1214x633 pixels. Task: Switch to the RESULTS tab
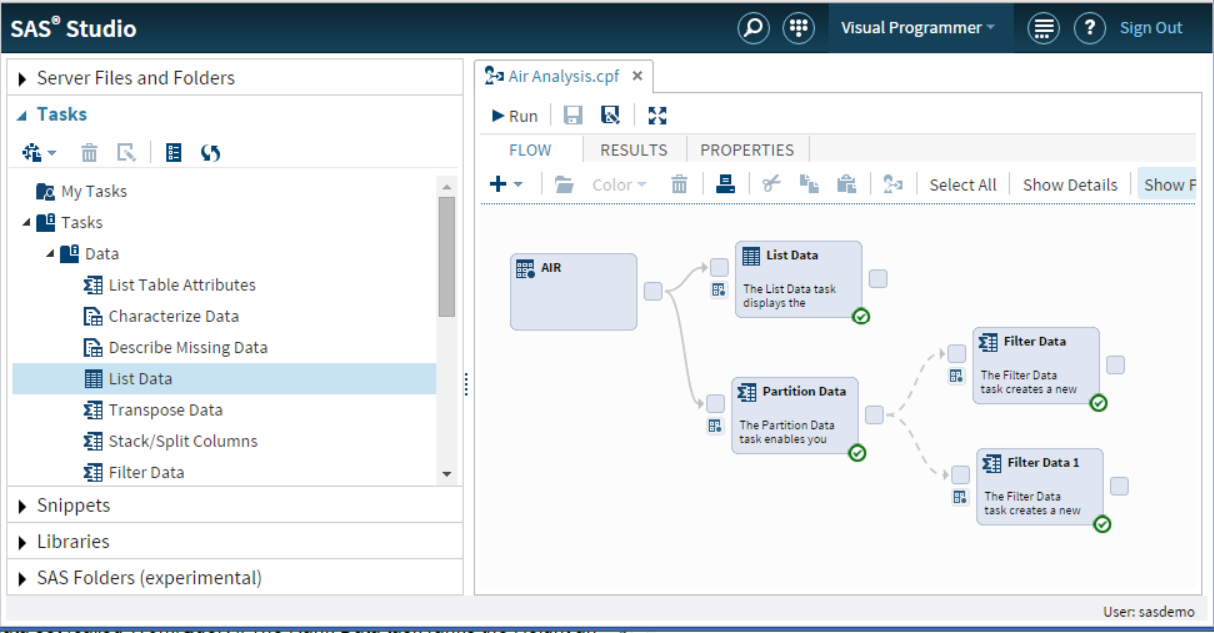633,150
